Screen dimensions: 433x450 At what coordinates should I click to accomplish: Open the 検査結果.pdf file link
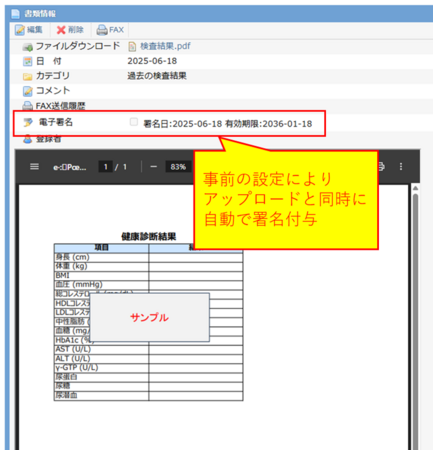[x=165, y=46]
